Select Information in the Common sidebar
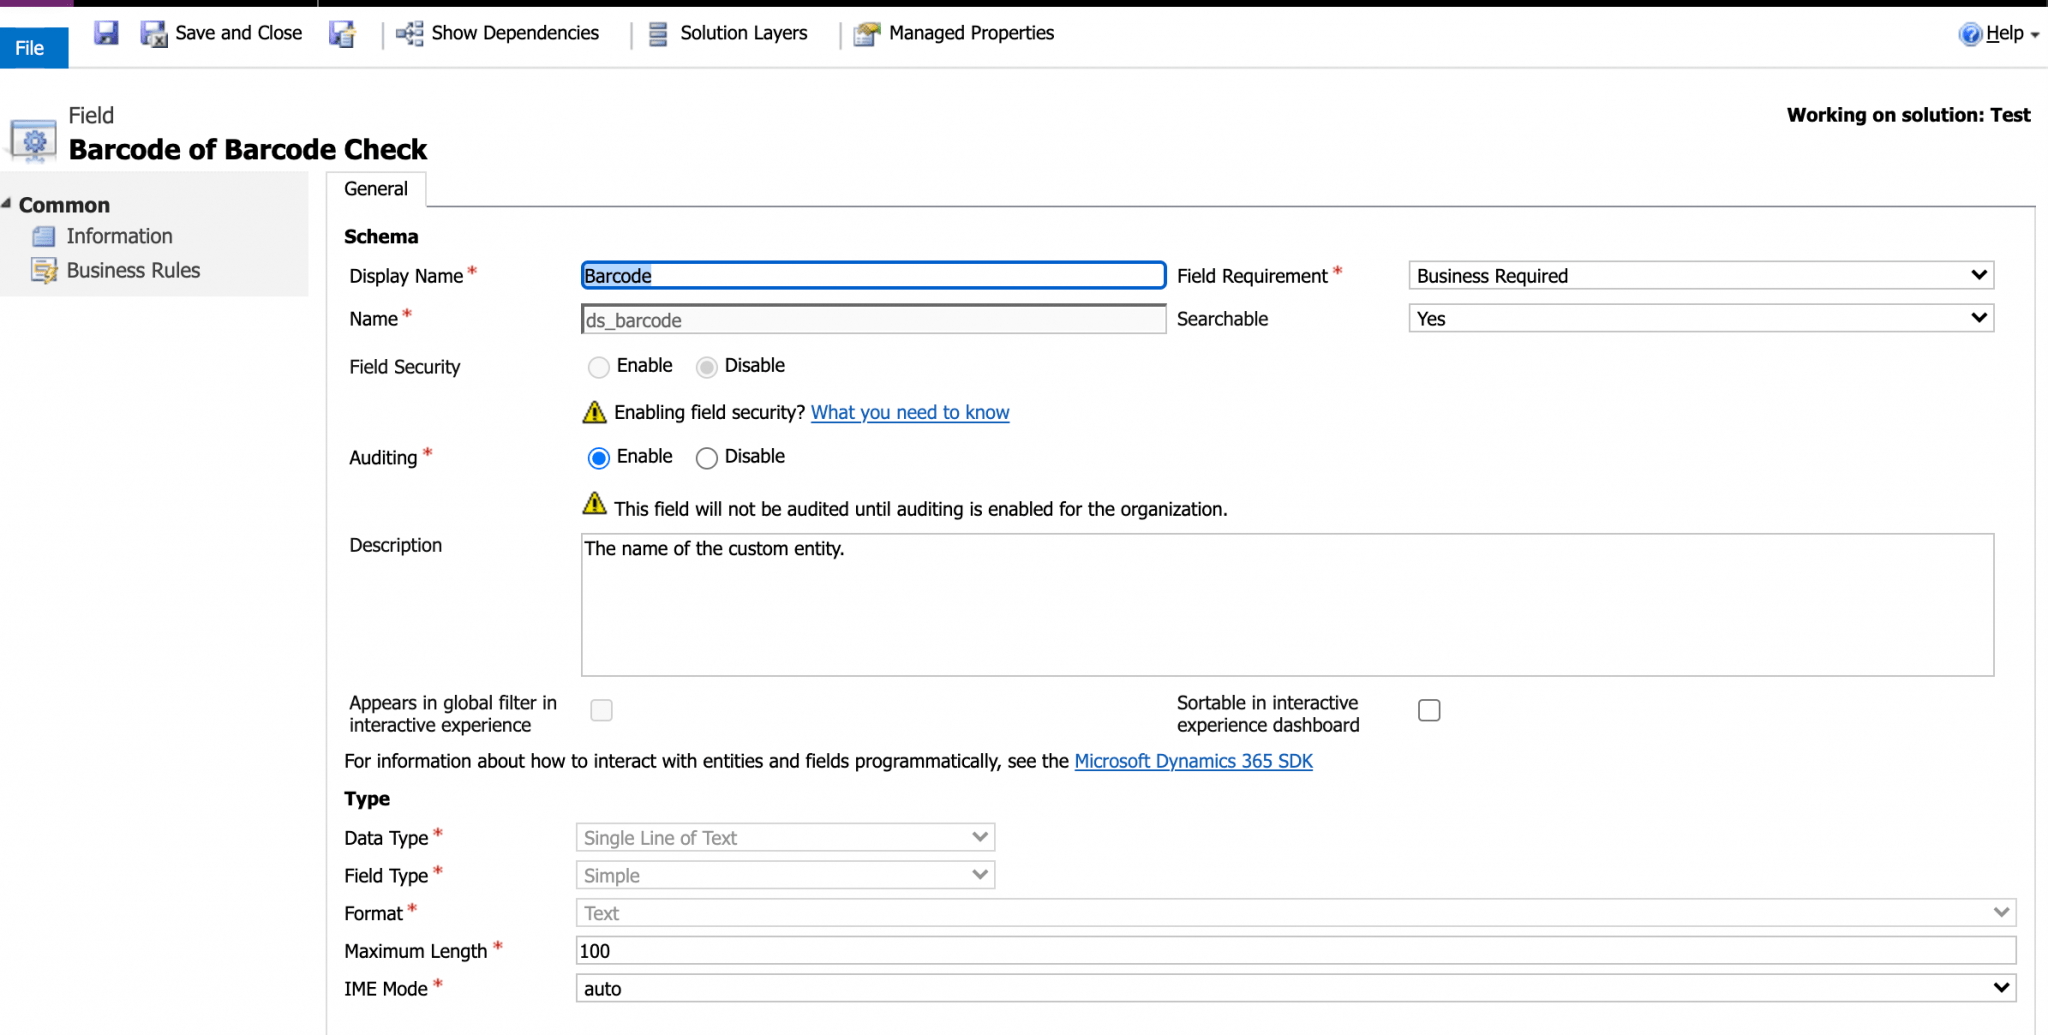Viewport: 2048px width, 1035px height. pos(119,235)
